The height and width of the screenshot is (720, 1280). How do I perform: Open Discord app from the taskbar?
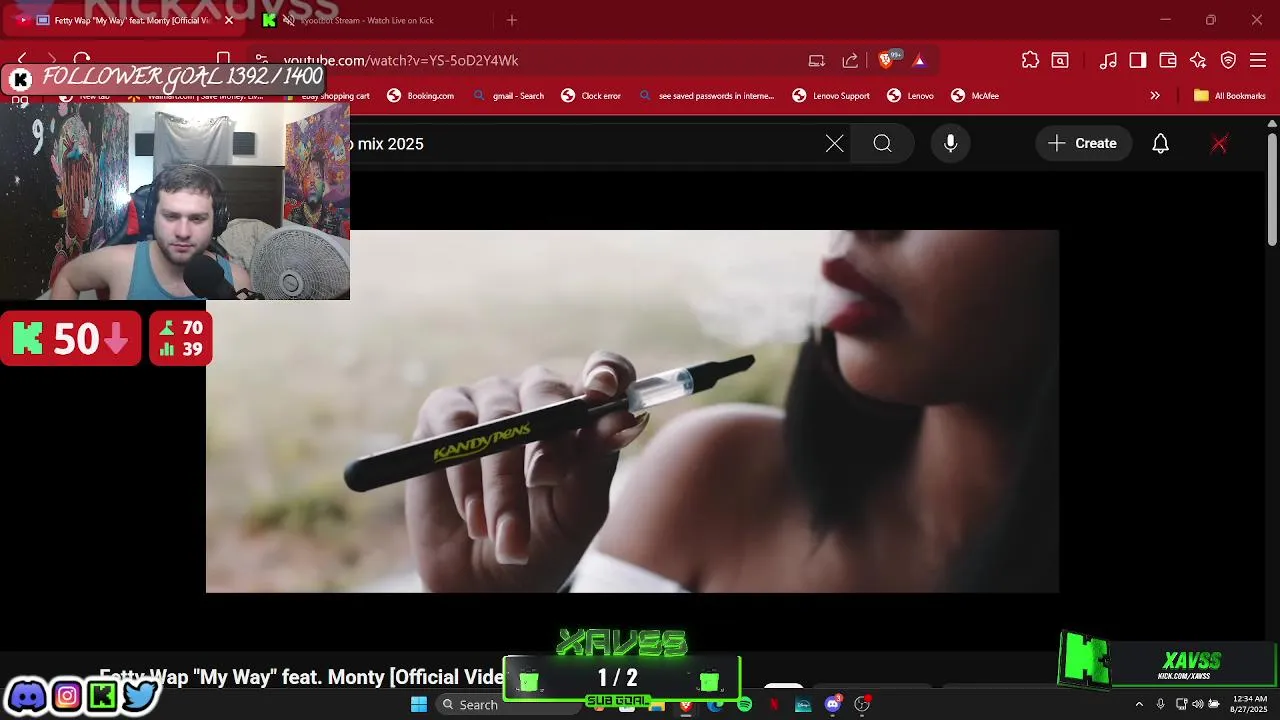click(x=833, y=705)
